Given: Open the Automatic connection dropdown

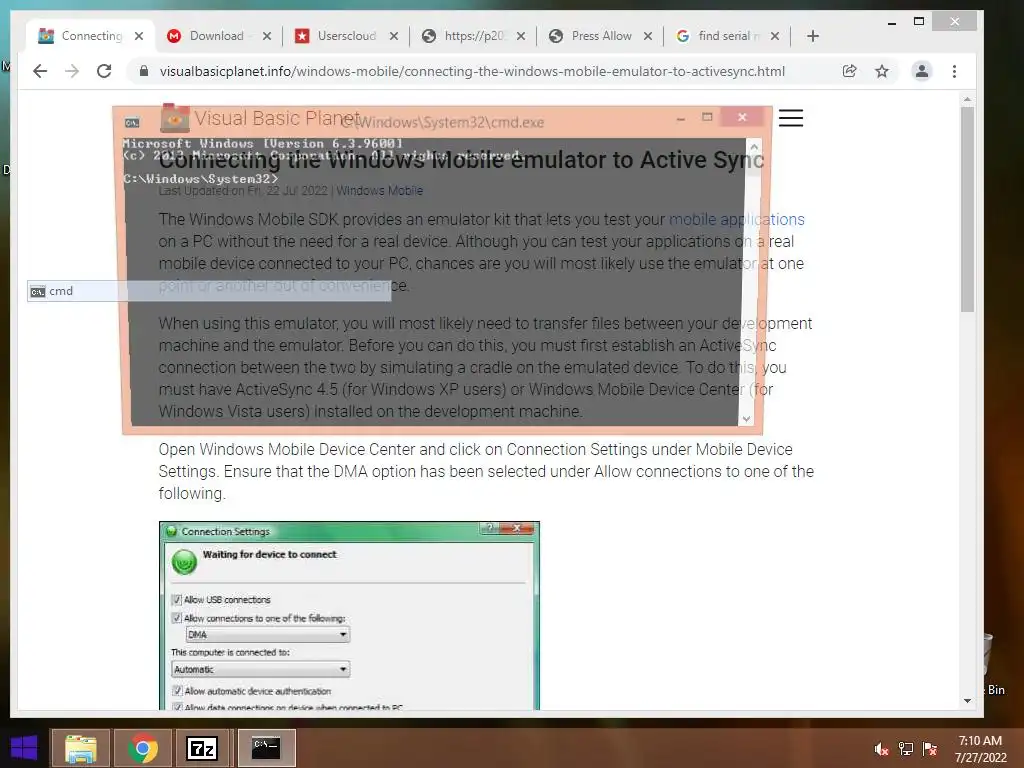Looking at the screenshot, I should coord(261,669).
